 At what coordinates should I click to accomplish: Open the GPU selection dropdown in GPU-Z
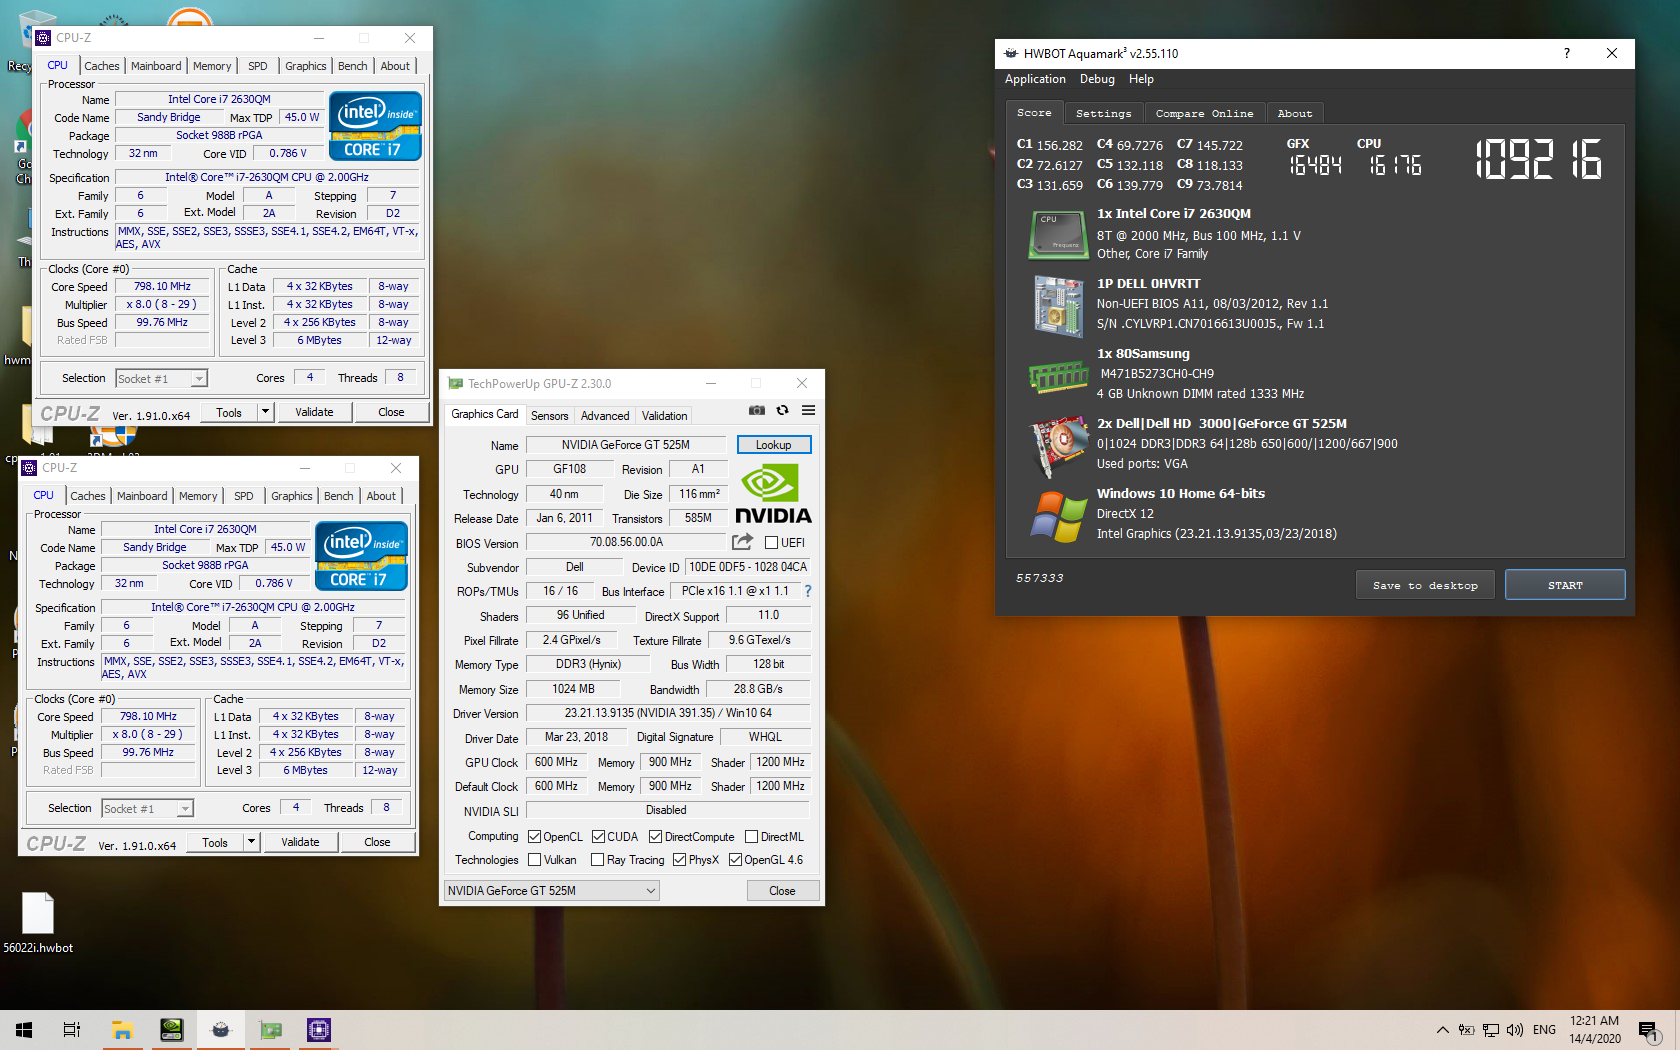pos(551,891)
